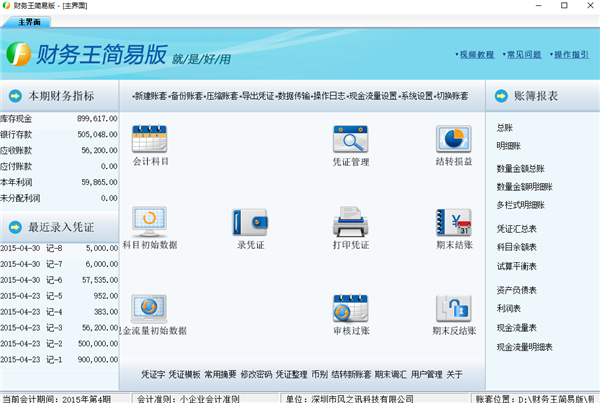Select voucher row 记-5 amount 952.00
This screenshot has height=403, width=600.
(59, 296)
